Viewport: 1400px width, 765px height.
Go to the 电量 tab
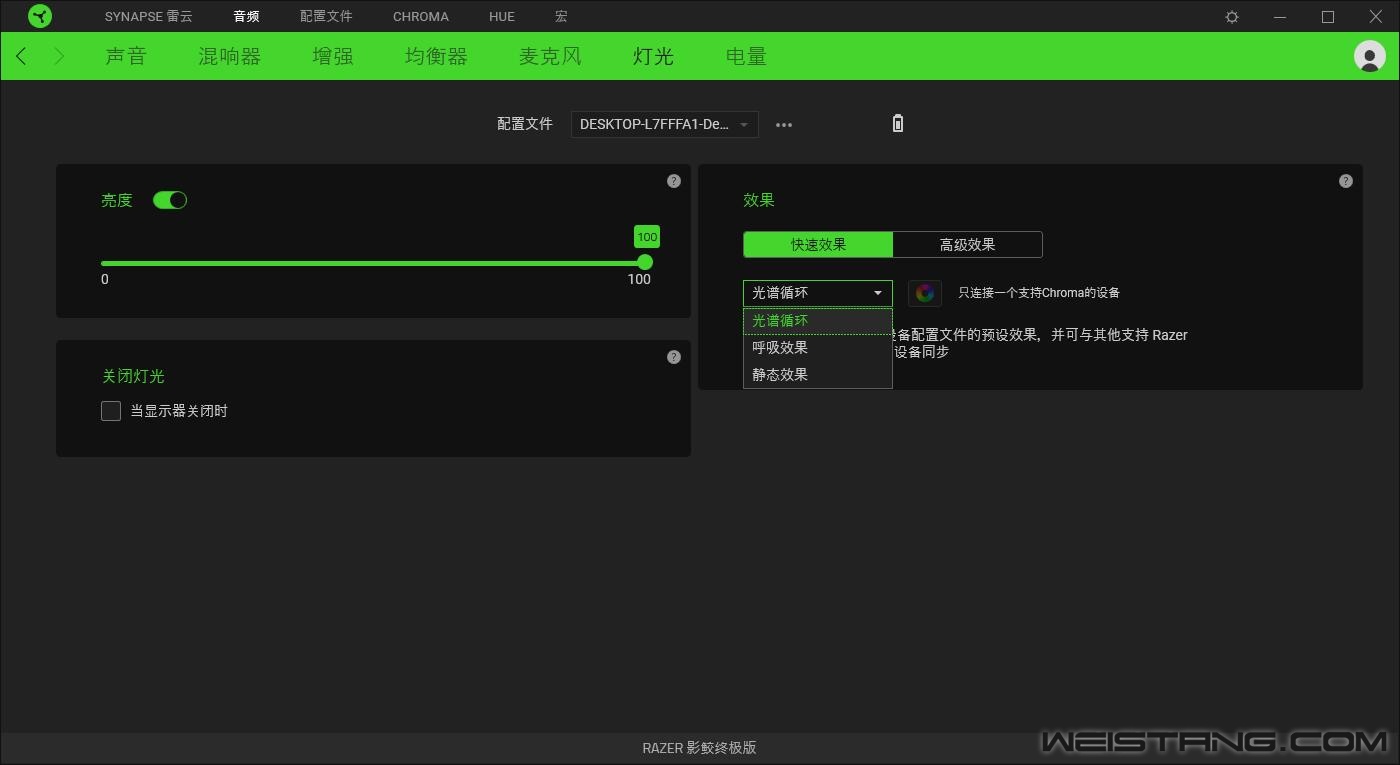coord(746,56)
